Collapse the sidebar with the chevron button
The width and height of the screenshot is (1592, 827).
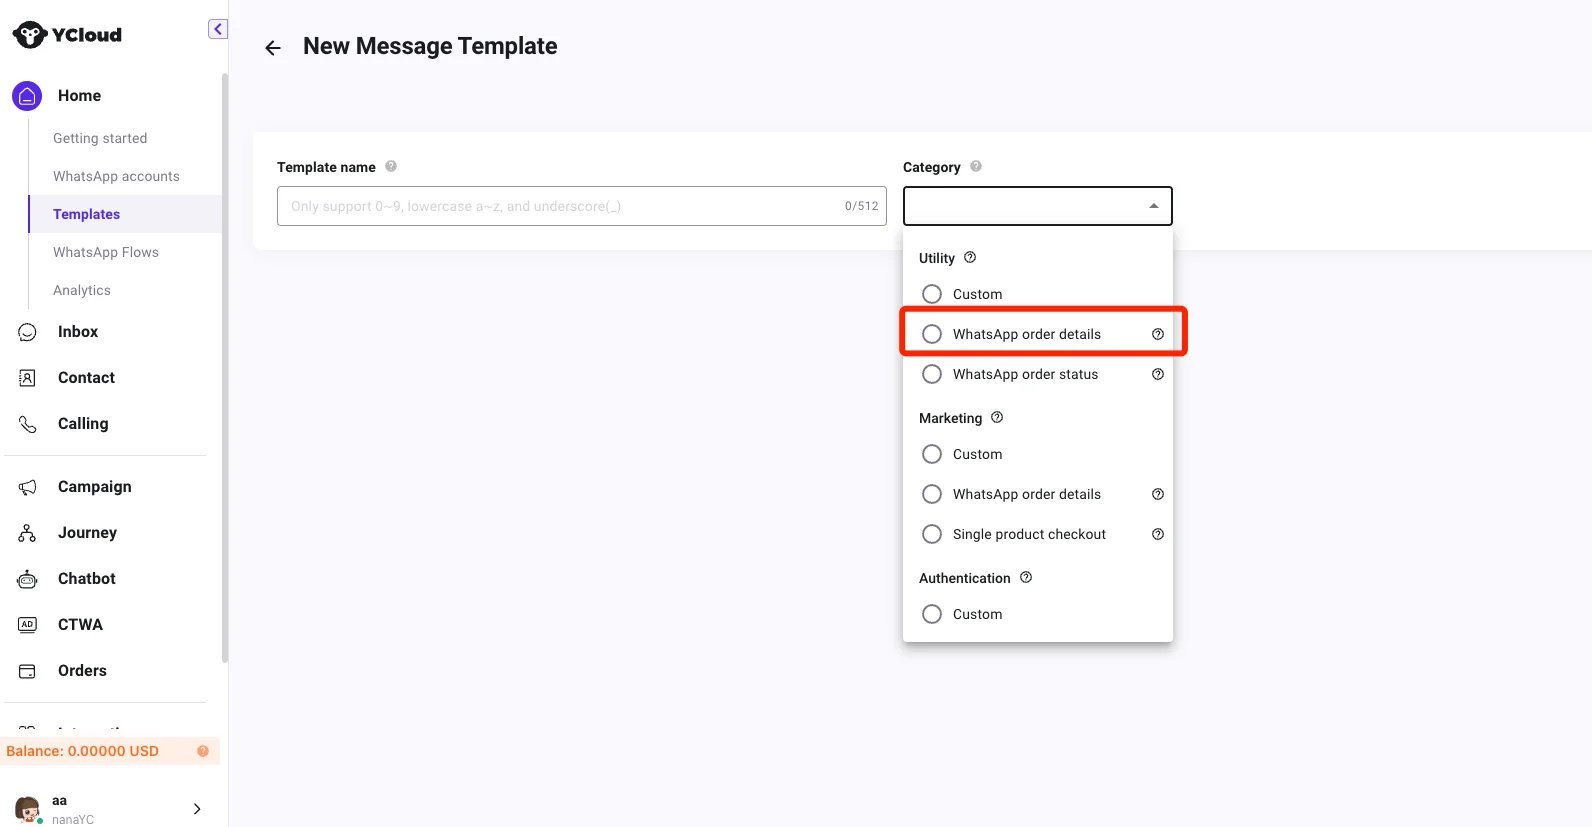tap(218, 29)
